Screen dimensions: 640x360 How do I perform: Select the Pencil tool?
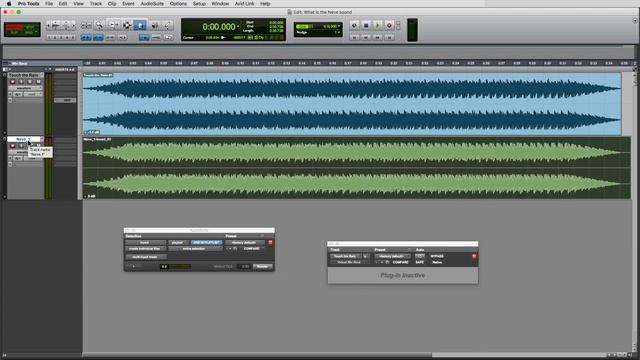tap(167, 25)
